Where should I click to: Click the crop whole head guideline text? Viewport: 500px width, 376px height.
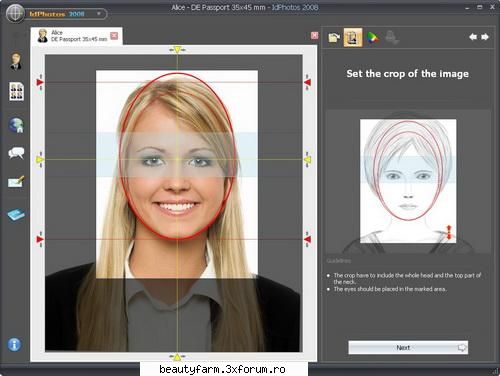(407, 278)
